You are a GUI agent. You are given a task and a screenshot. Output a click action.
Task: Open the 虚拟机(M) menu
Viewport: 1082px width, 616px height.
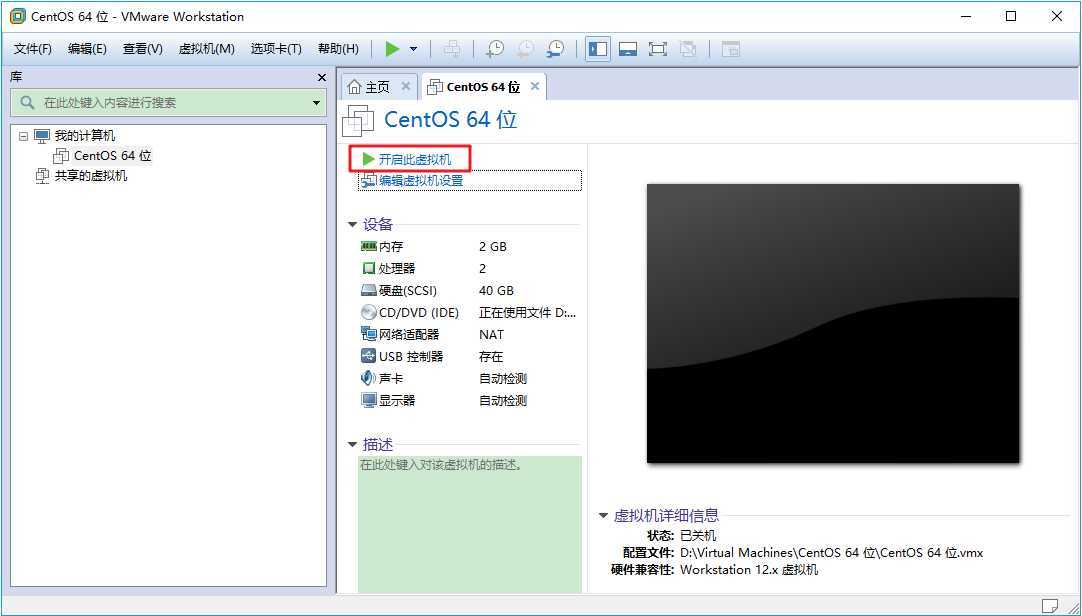pos(206,49)
